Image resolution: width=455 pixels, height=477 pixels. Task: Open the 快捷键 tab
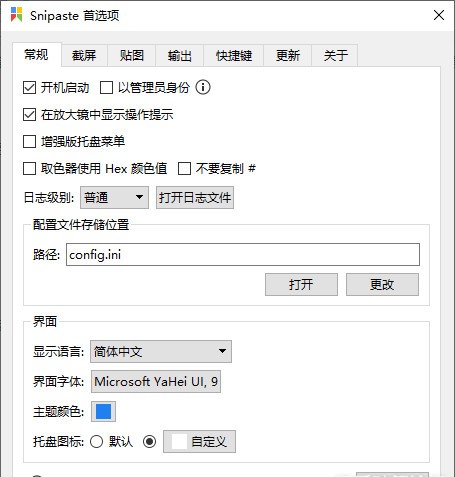pyautogui.click(x=234, y=55)
